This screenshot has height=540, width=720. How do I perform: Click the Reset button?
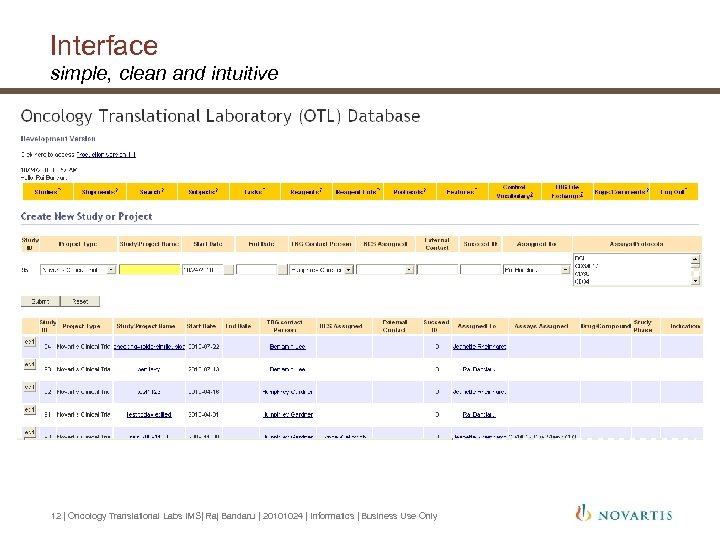pyautogui.click(x=80, y=301)
